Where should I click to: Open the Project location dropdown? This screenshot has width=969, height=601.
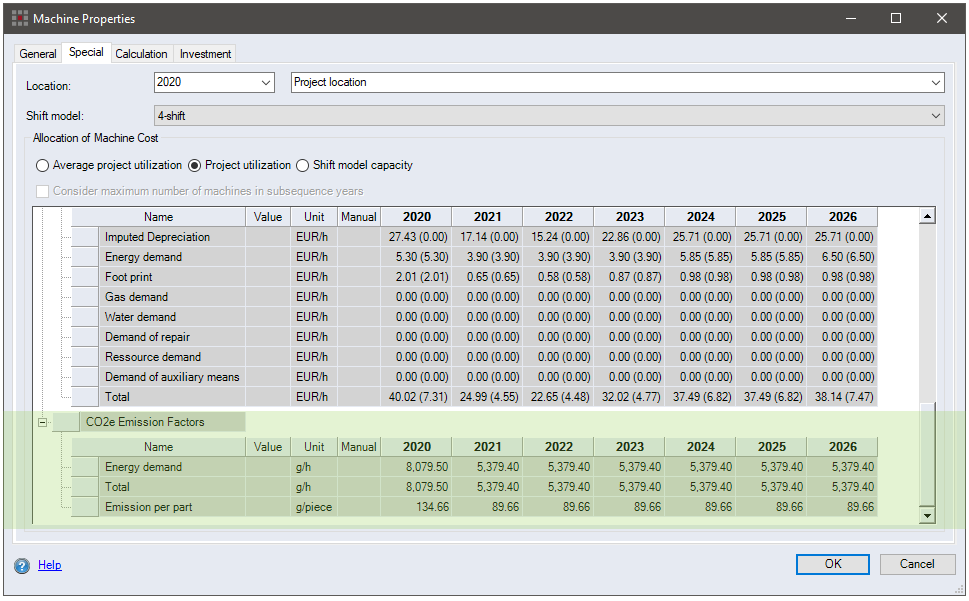pos(935,83)
